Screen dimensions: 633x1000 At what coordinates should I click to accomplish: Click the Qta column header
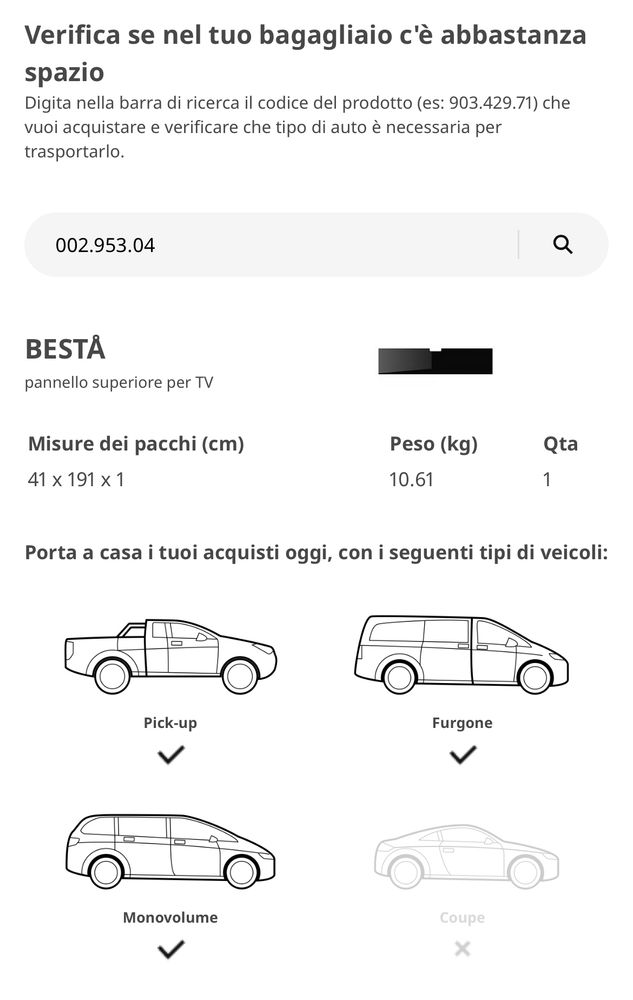[560, 444]
